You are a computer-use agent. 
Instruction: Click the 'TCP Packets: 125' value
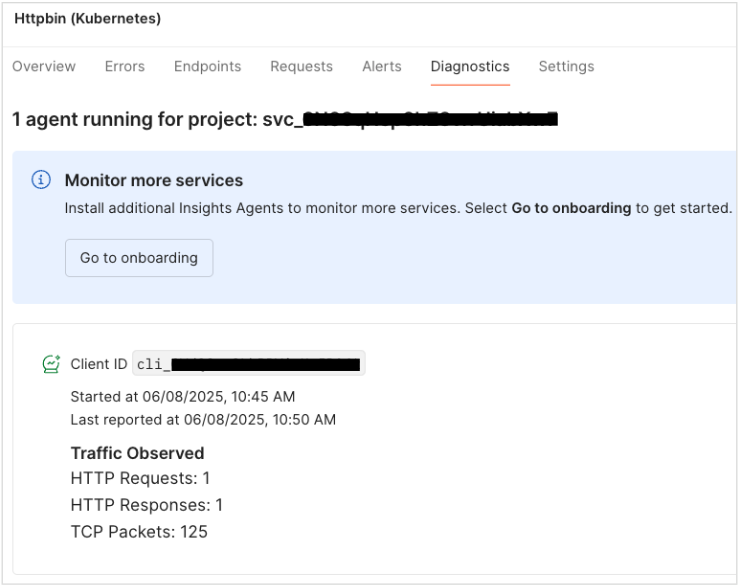tap(139, 532)
